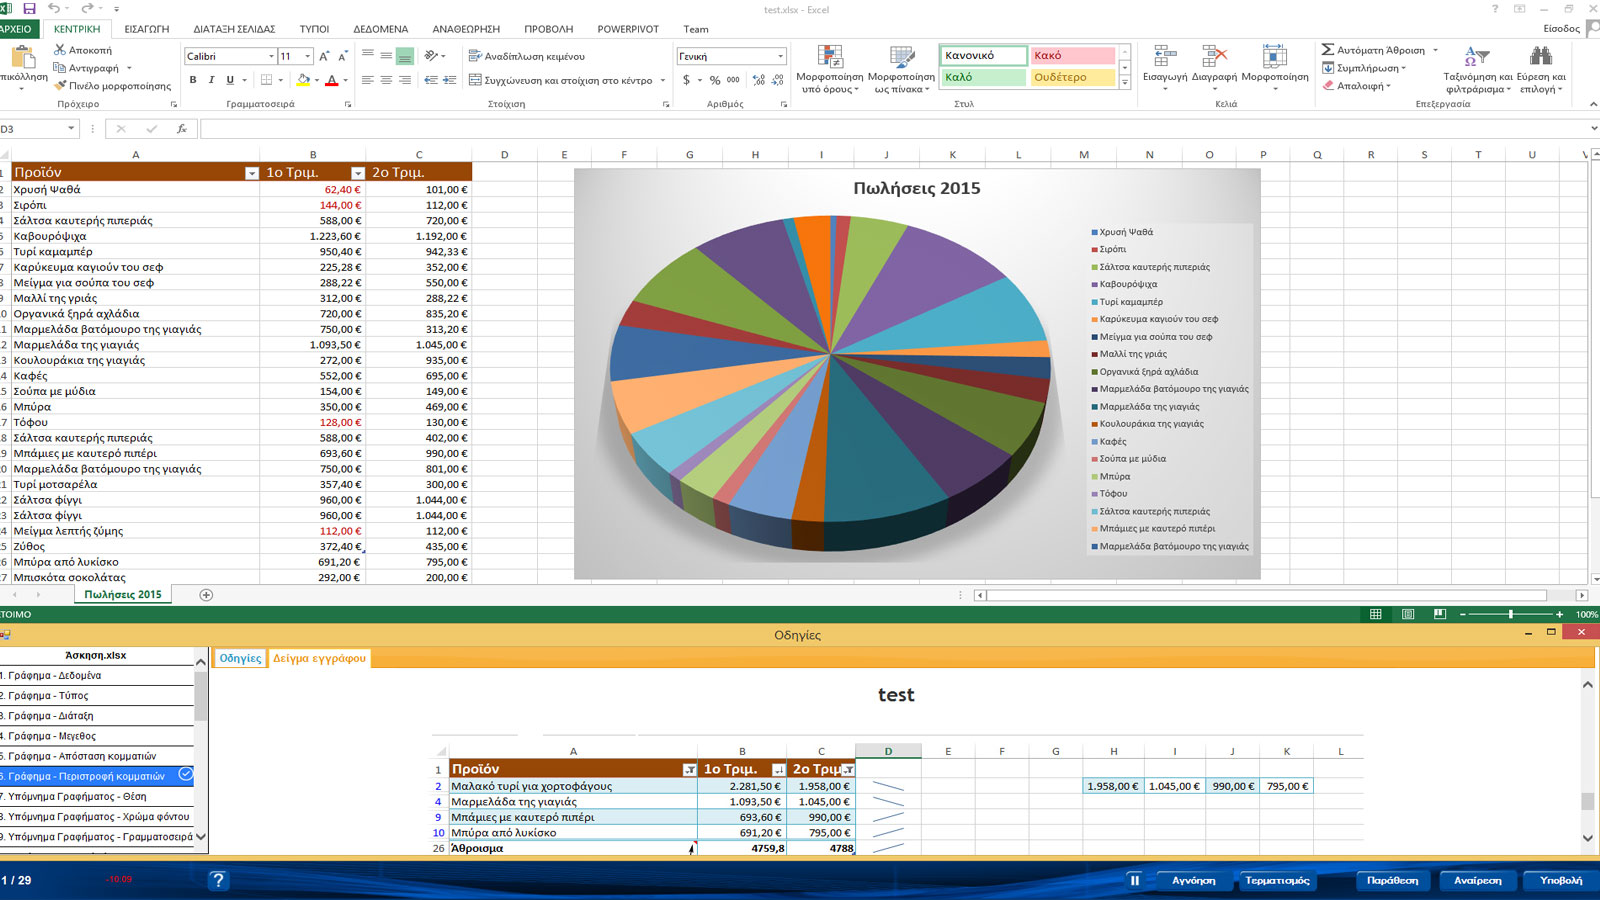Open the Γενική number format dropdown
The height and width of the screenshot is (900, 1600).
[x=781, y=56]
